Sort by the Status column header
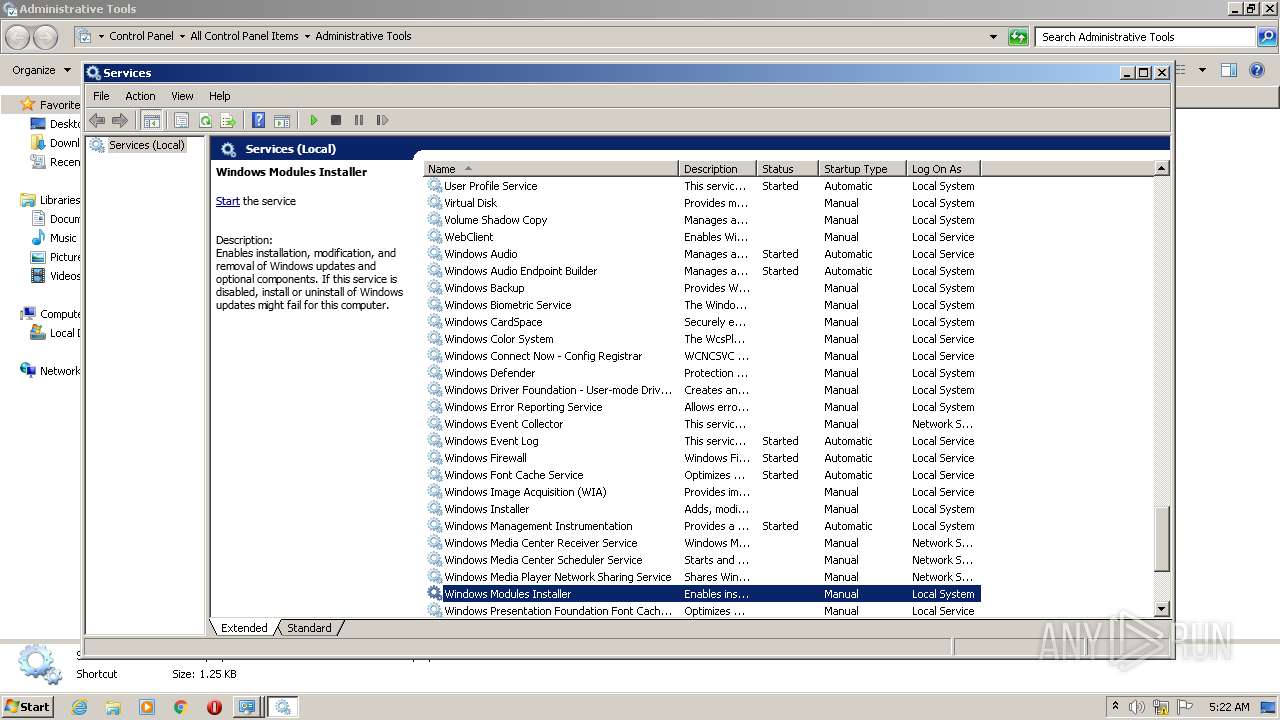The height and width of the screenshot is (720, 1280). click(x=787, y=169)
